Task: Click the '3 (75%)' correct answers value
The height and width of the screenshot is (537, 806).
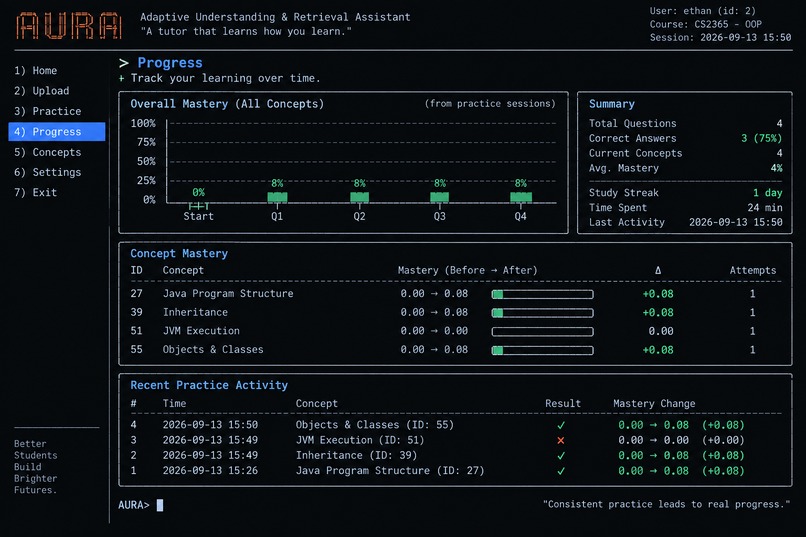Action: coord(761,138)
